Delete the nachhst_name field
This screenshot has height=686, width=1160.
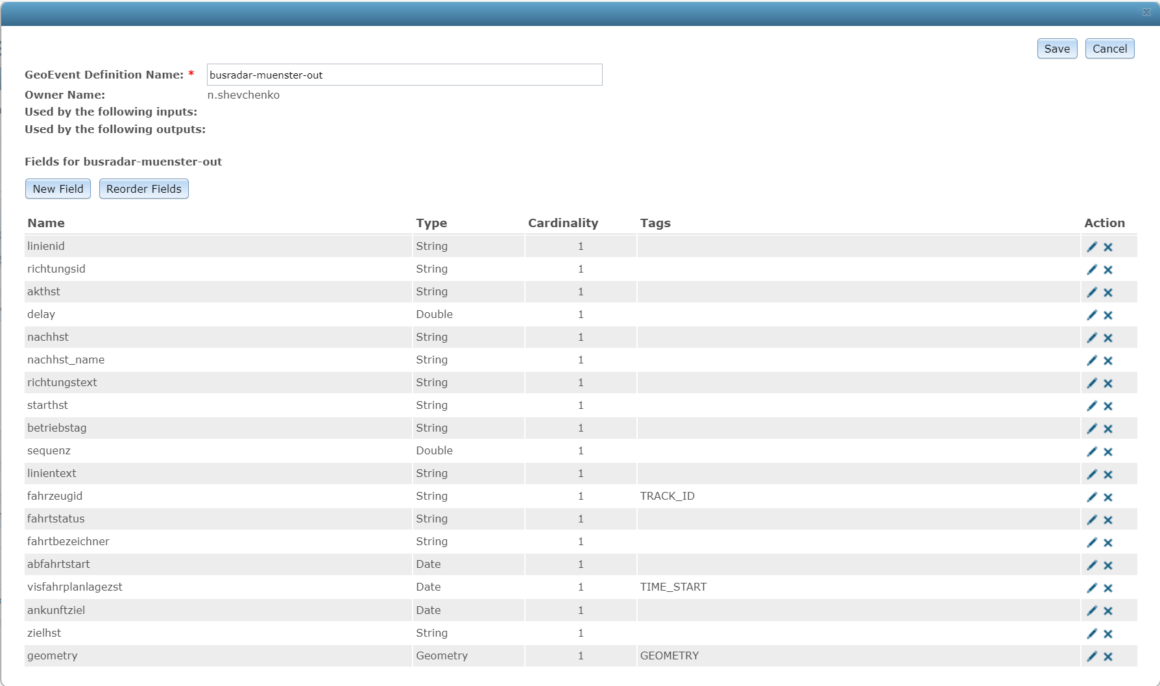(1108, 361)
